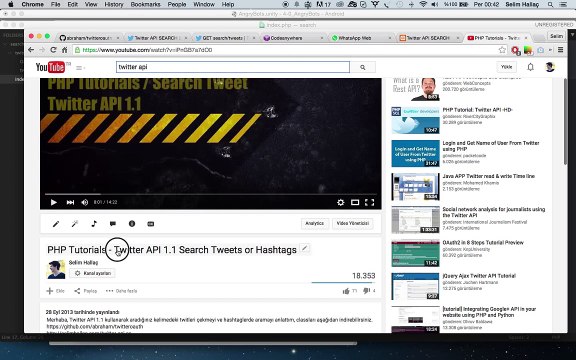
Task: Open YouTube notifications bell
Action: tap(530, 67)
